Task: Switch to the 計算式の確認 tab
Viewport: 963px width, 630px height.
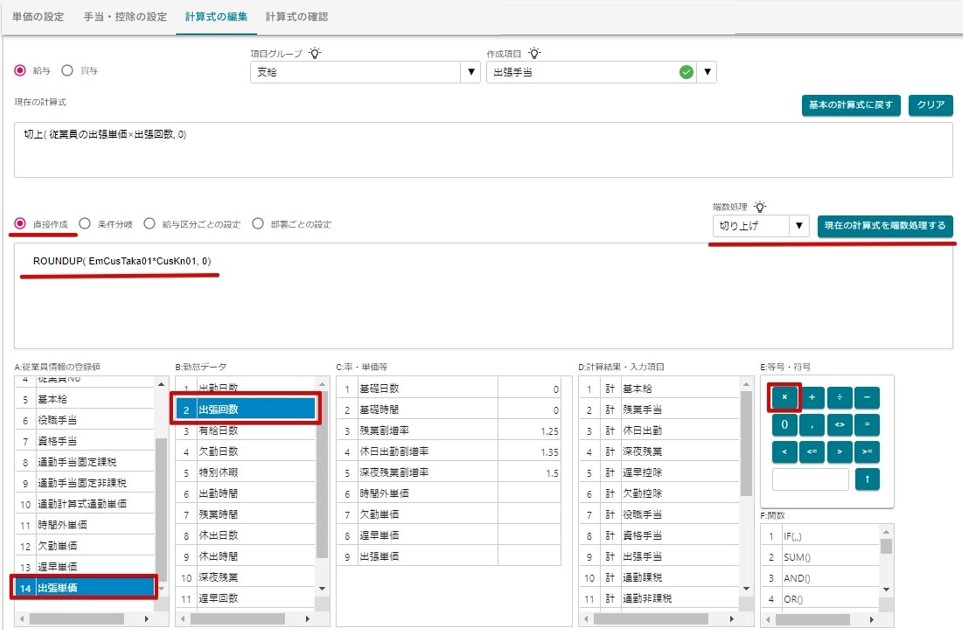Action: click(297, 17)
